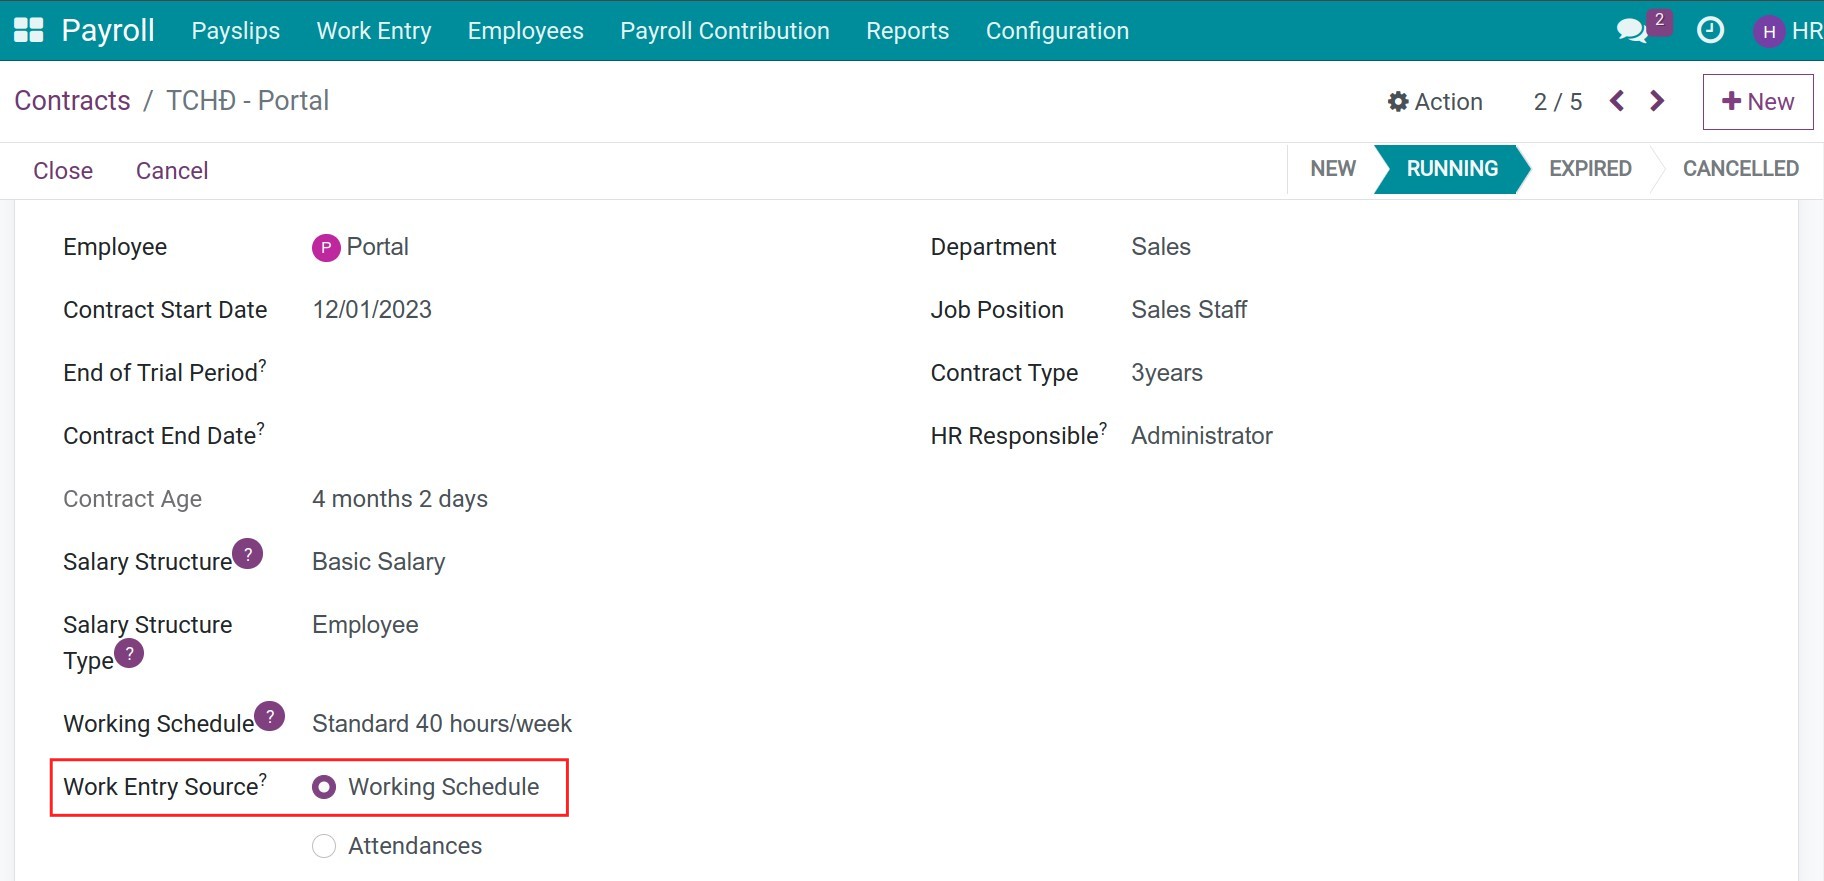Select the RUNNING status stage
Viewport: 1824px width, 881px height.
pos(1452,169)
